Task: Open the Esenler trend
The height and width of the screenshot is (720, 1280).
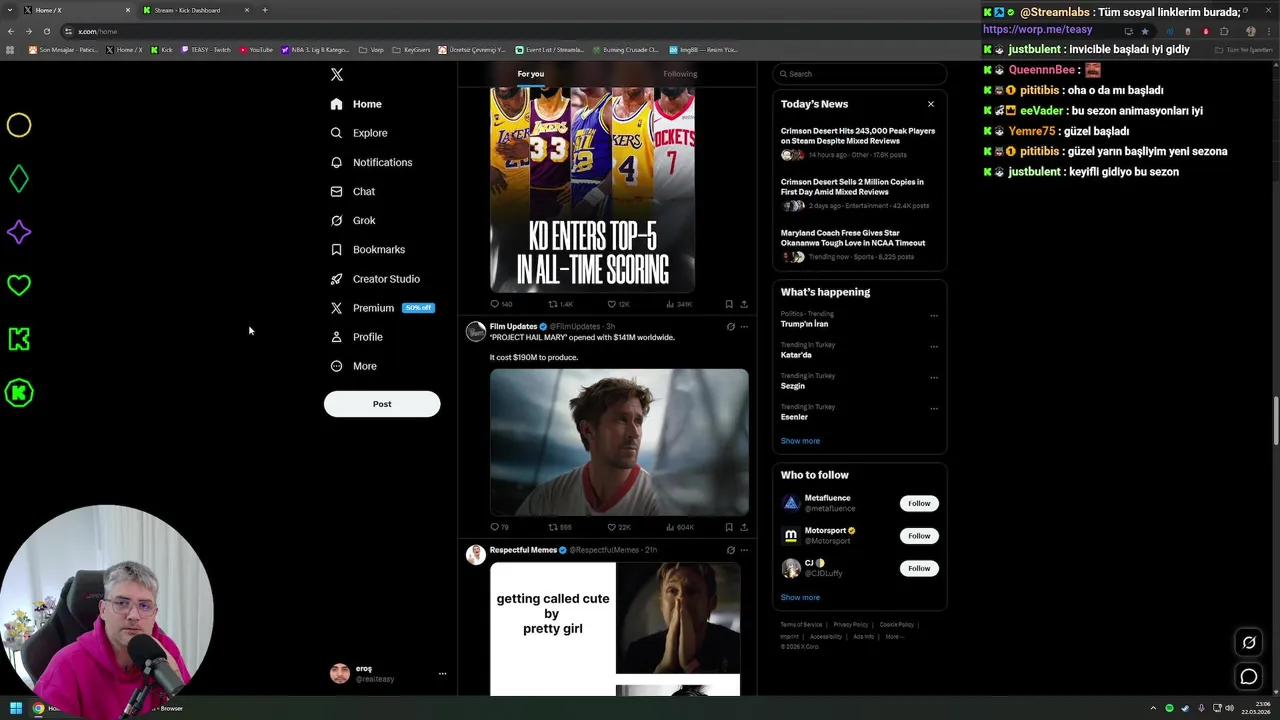Action: coord(794,417)
